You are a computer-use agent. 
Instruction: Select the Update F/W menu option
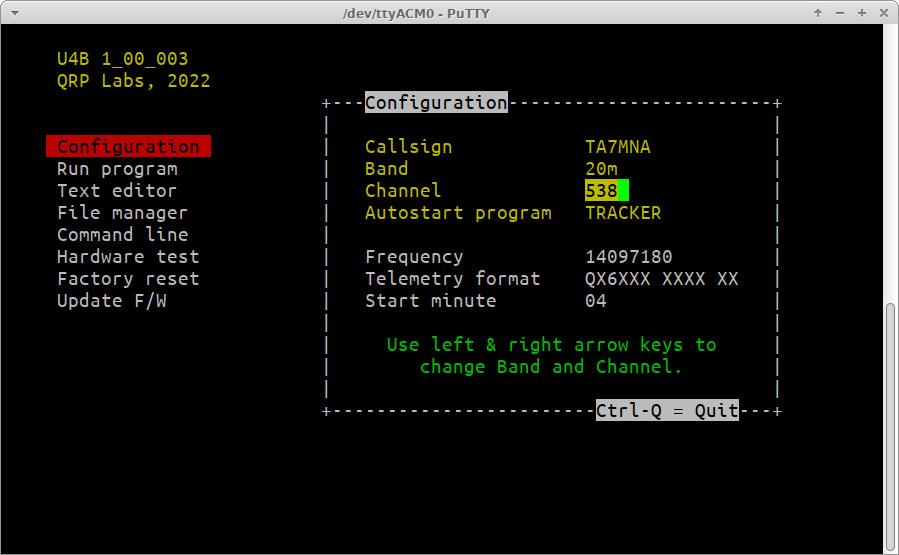tap(111, 301)
